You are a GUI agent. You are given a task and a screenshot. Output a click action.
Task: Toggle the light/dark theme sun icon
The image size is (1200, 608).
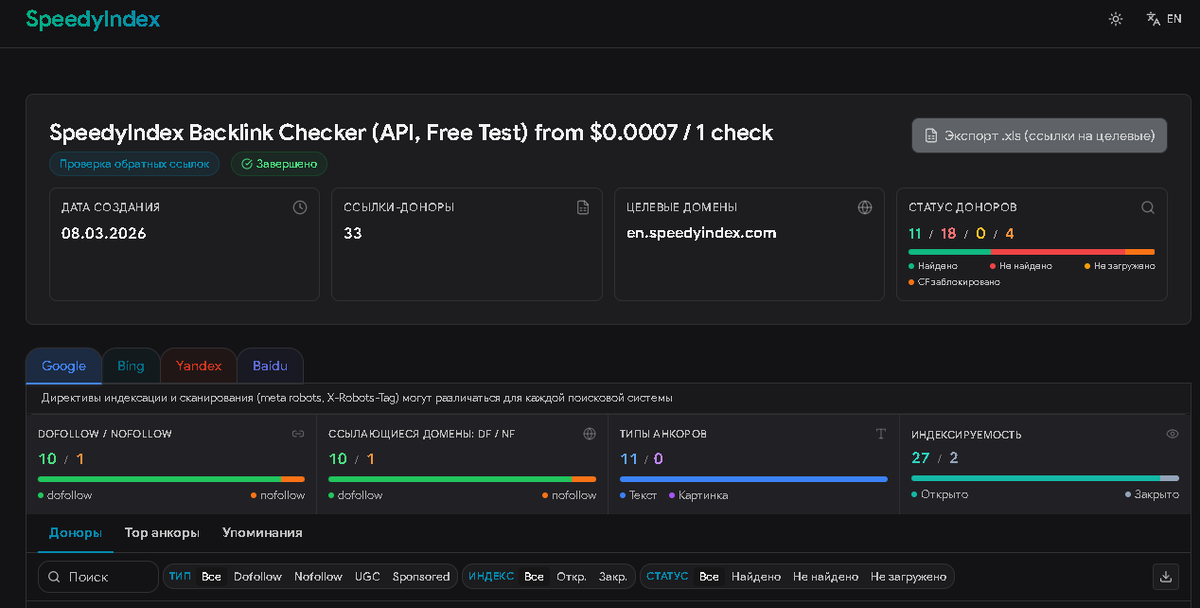(x=1116, y=19)
